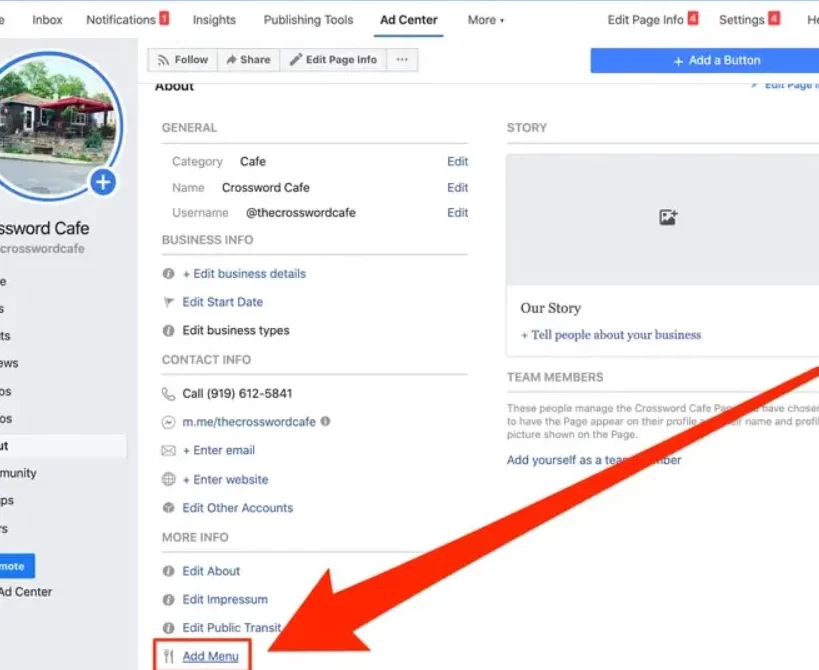This screenshot has width=819, height=670.
Task: Click the plus icon on profile picture
Action: click(x=103, y=182)
